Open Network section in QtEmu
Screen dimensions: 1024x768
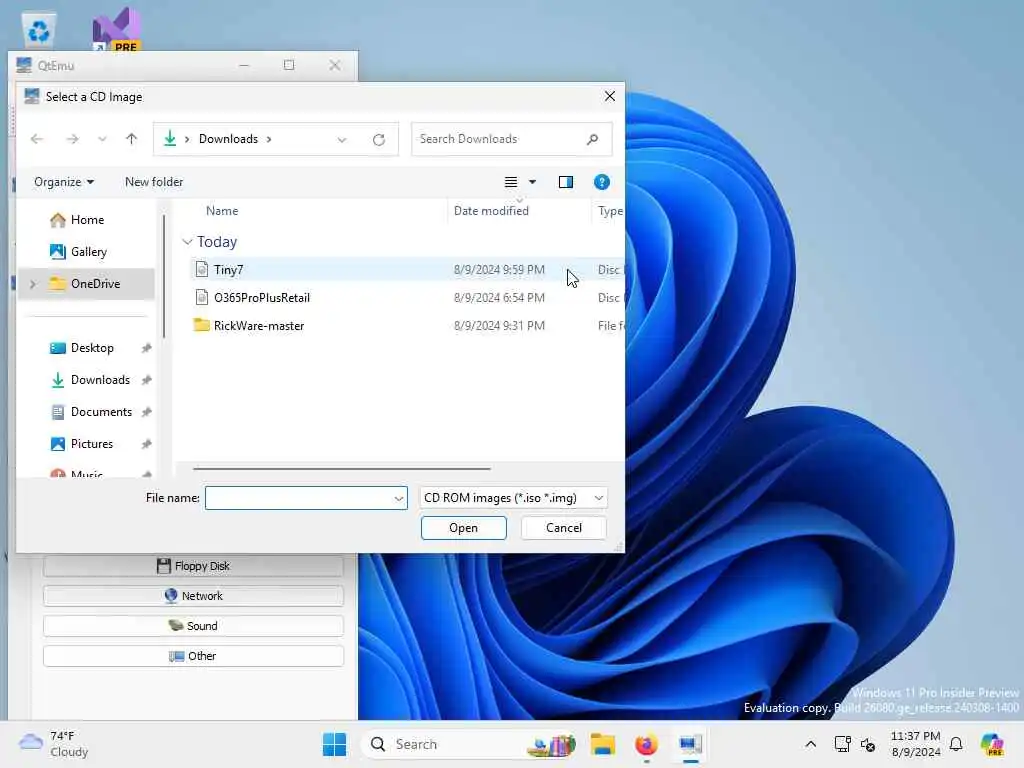[x=193, y=596]
